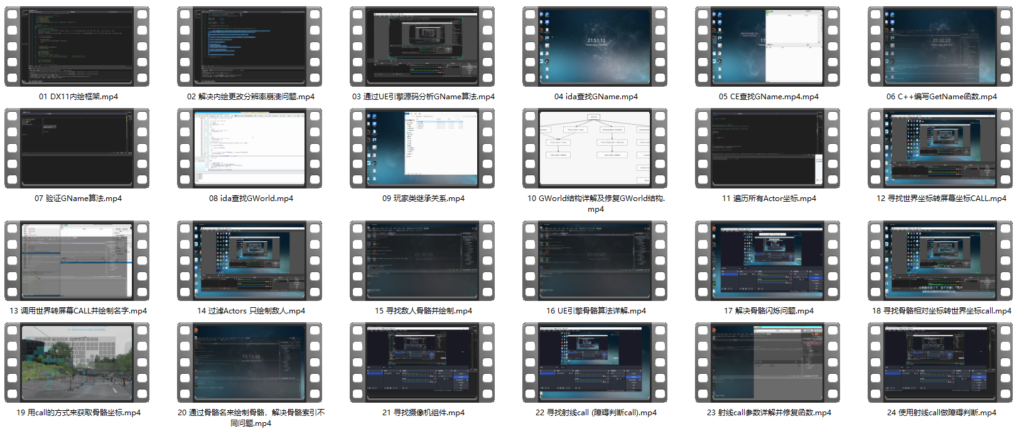This screenshot has width=1024, height=436.
Task: Click the filename text "01 DX11内绘框架.mp4"
Action: pyautogui.click(x=78, y=97)
